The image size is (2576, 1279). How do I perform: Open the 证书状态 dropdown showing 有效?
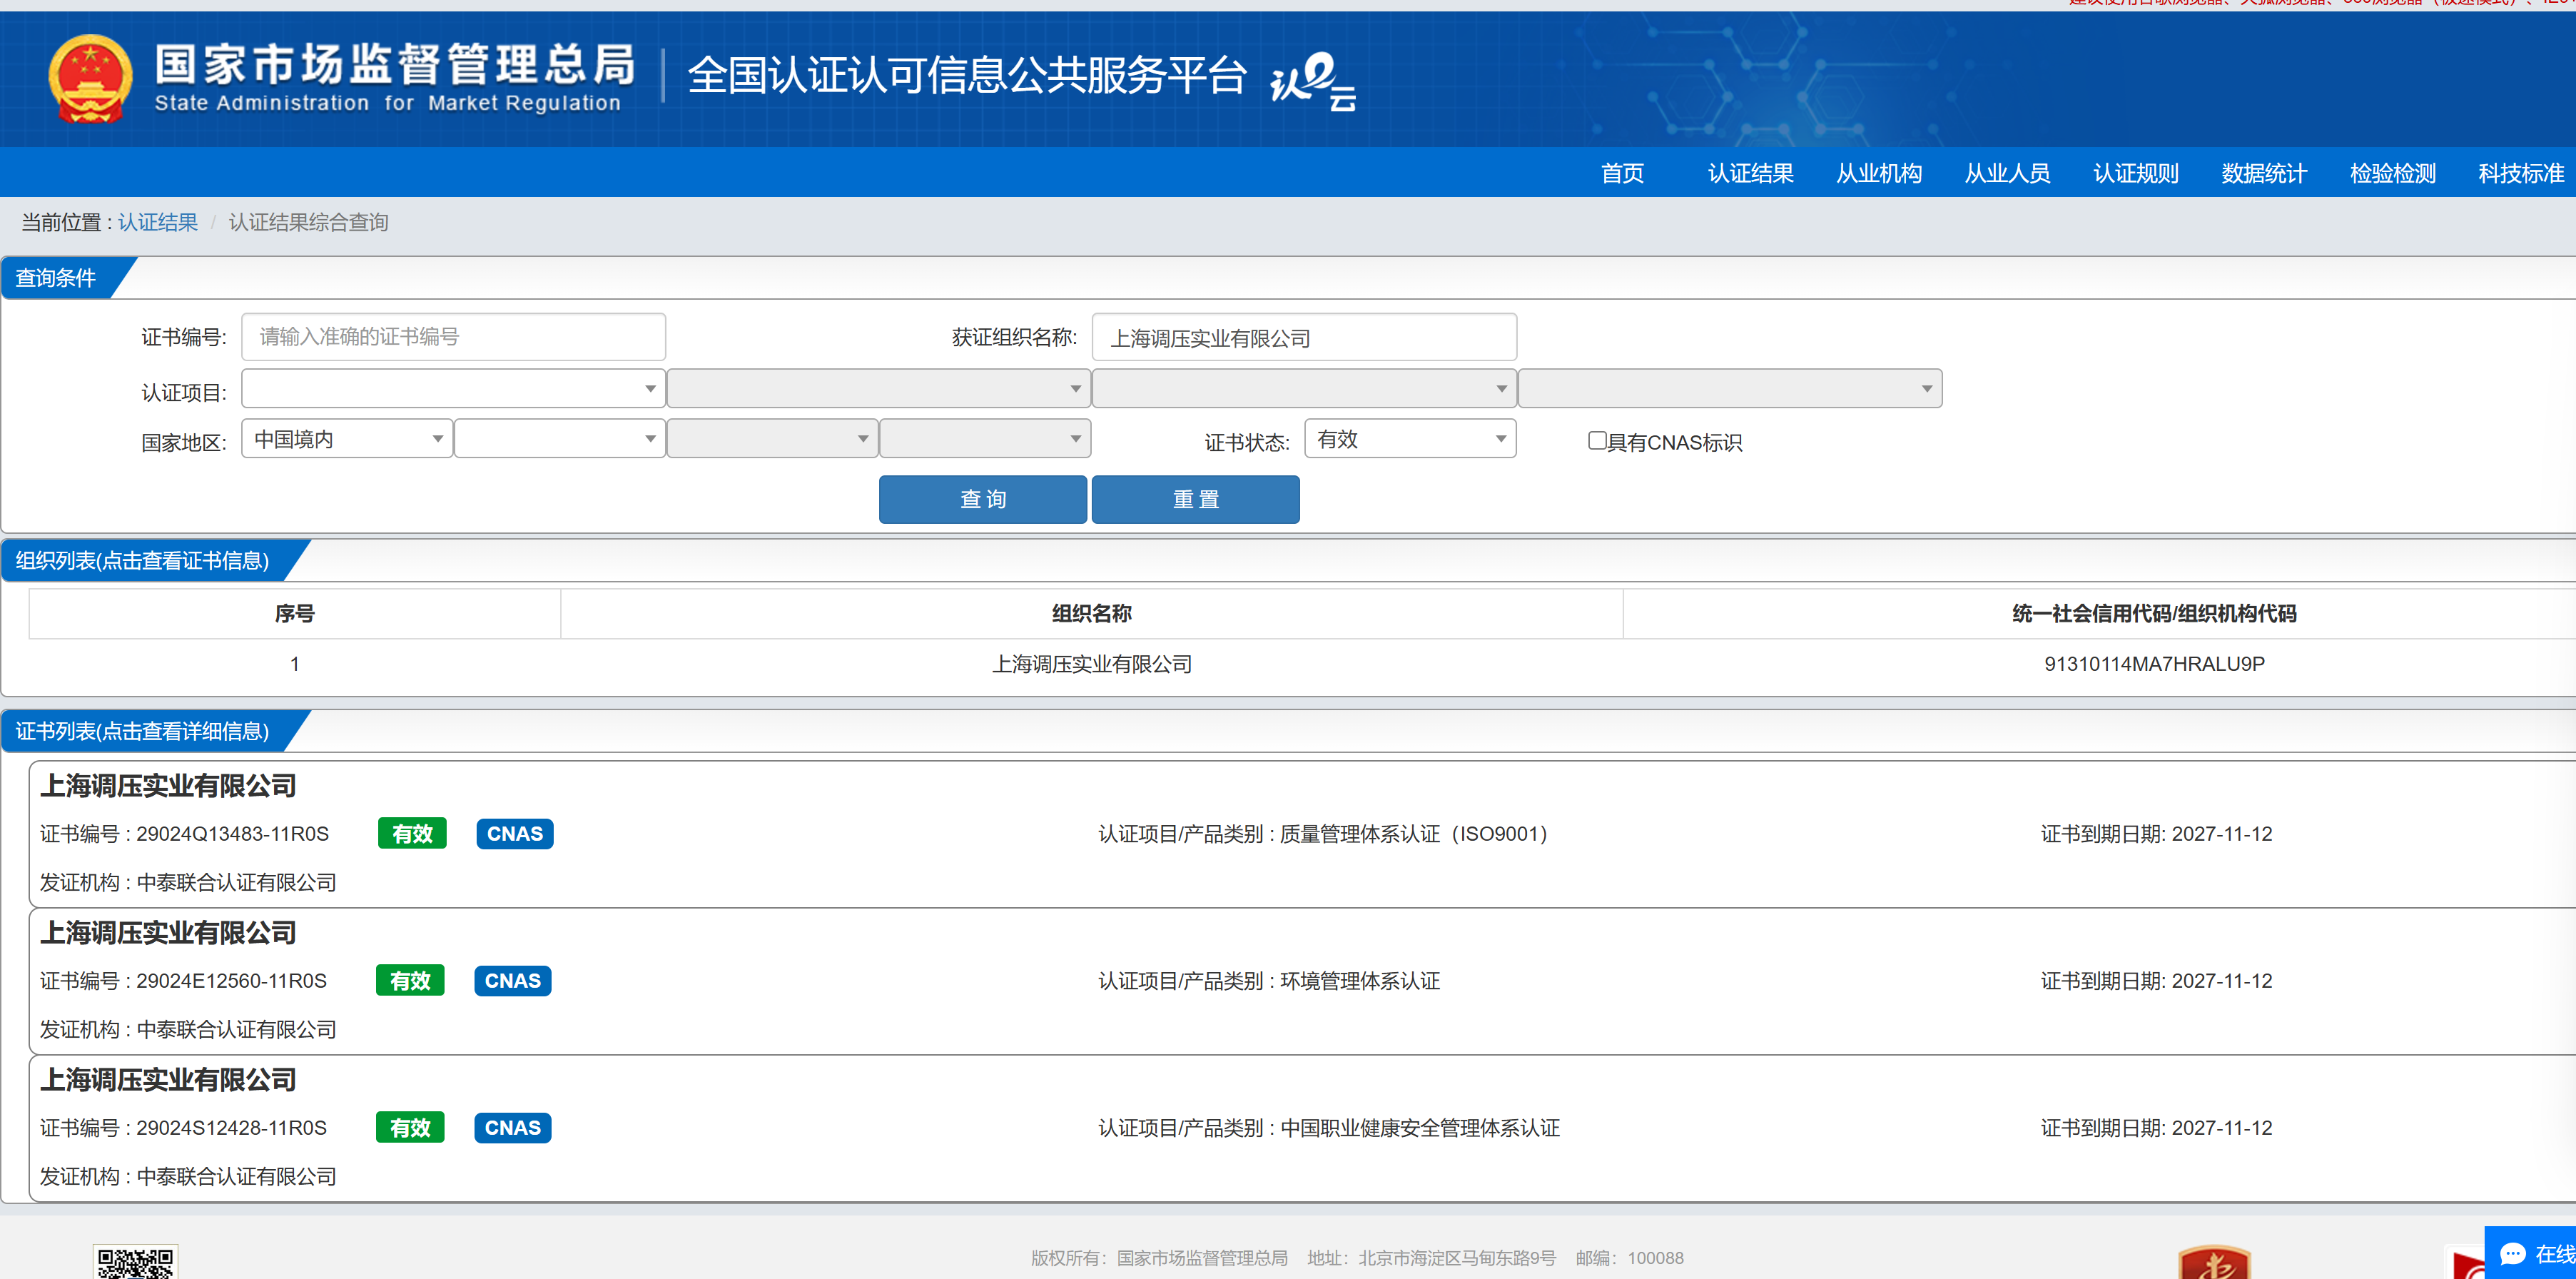pos(1410,439)
